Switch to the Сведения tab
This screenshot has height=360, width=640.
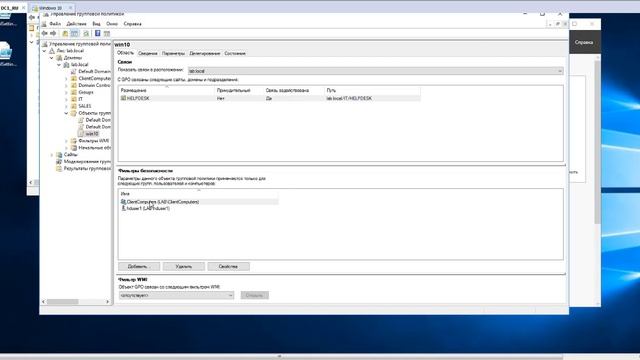148,53
